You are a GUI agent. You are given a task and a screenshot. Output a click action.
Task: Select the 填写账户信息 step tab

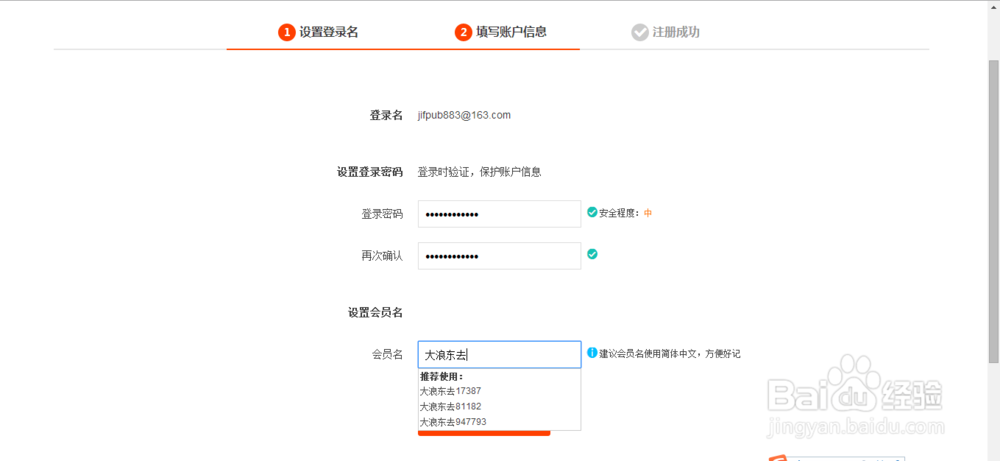[501, 32]
